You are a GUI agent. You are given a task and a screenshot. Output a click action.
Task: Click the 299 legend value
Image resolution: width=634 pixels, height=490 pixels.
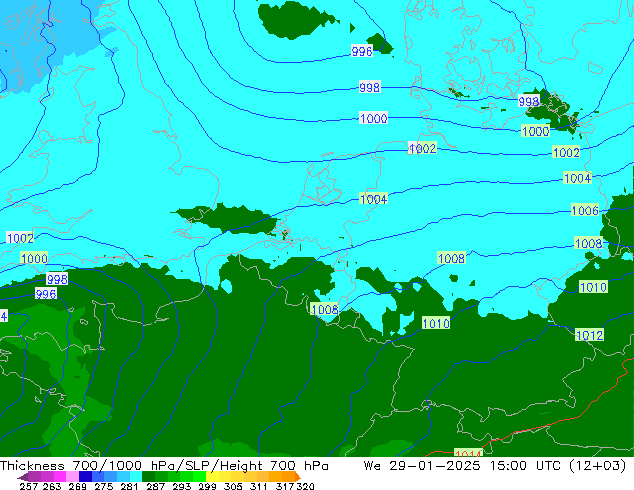pos(207,486)
